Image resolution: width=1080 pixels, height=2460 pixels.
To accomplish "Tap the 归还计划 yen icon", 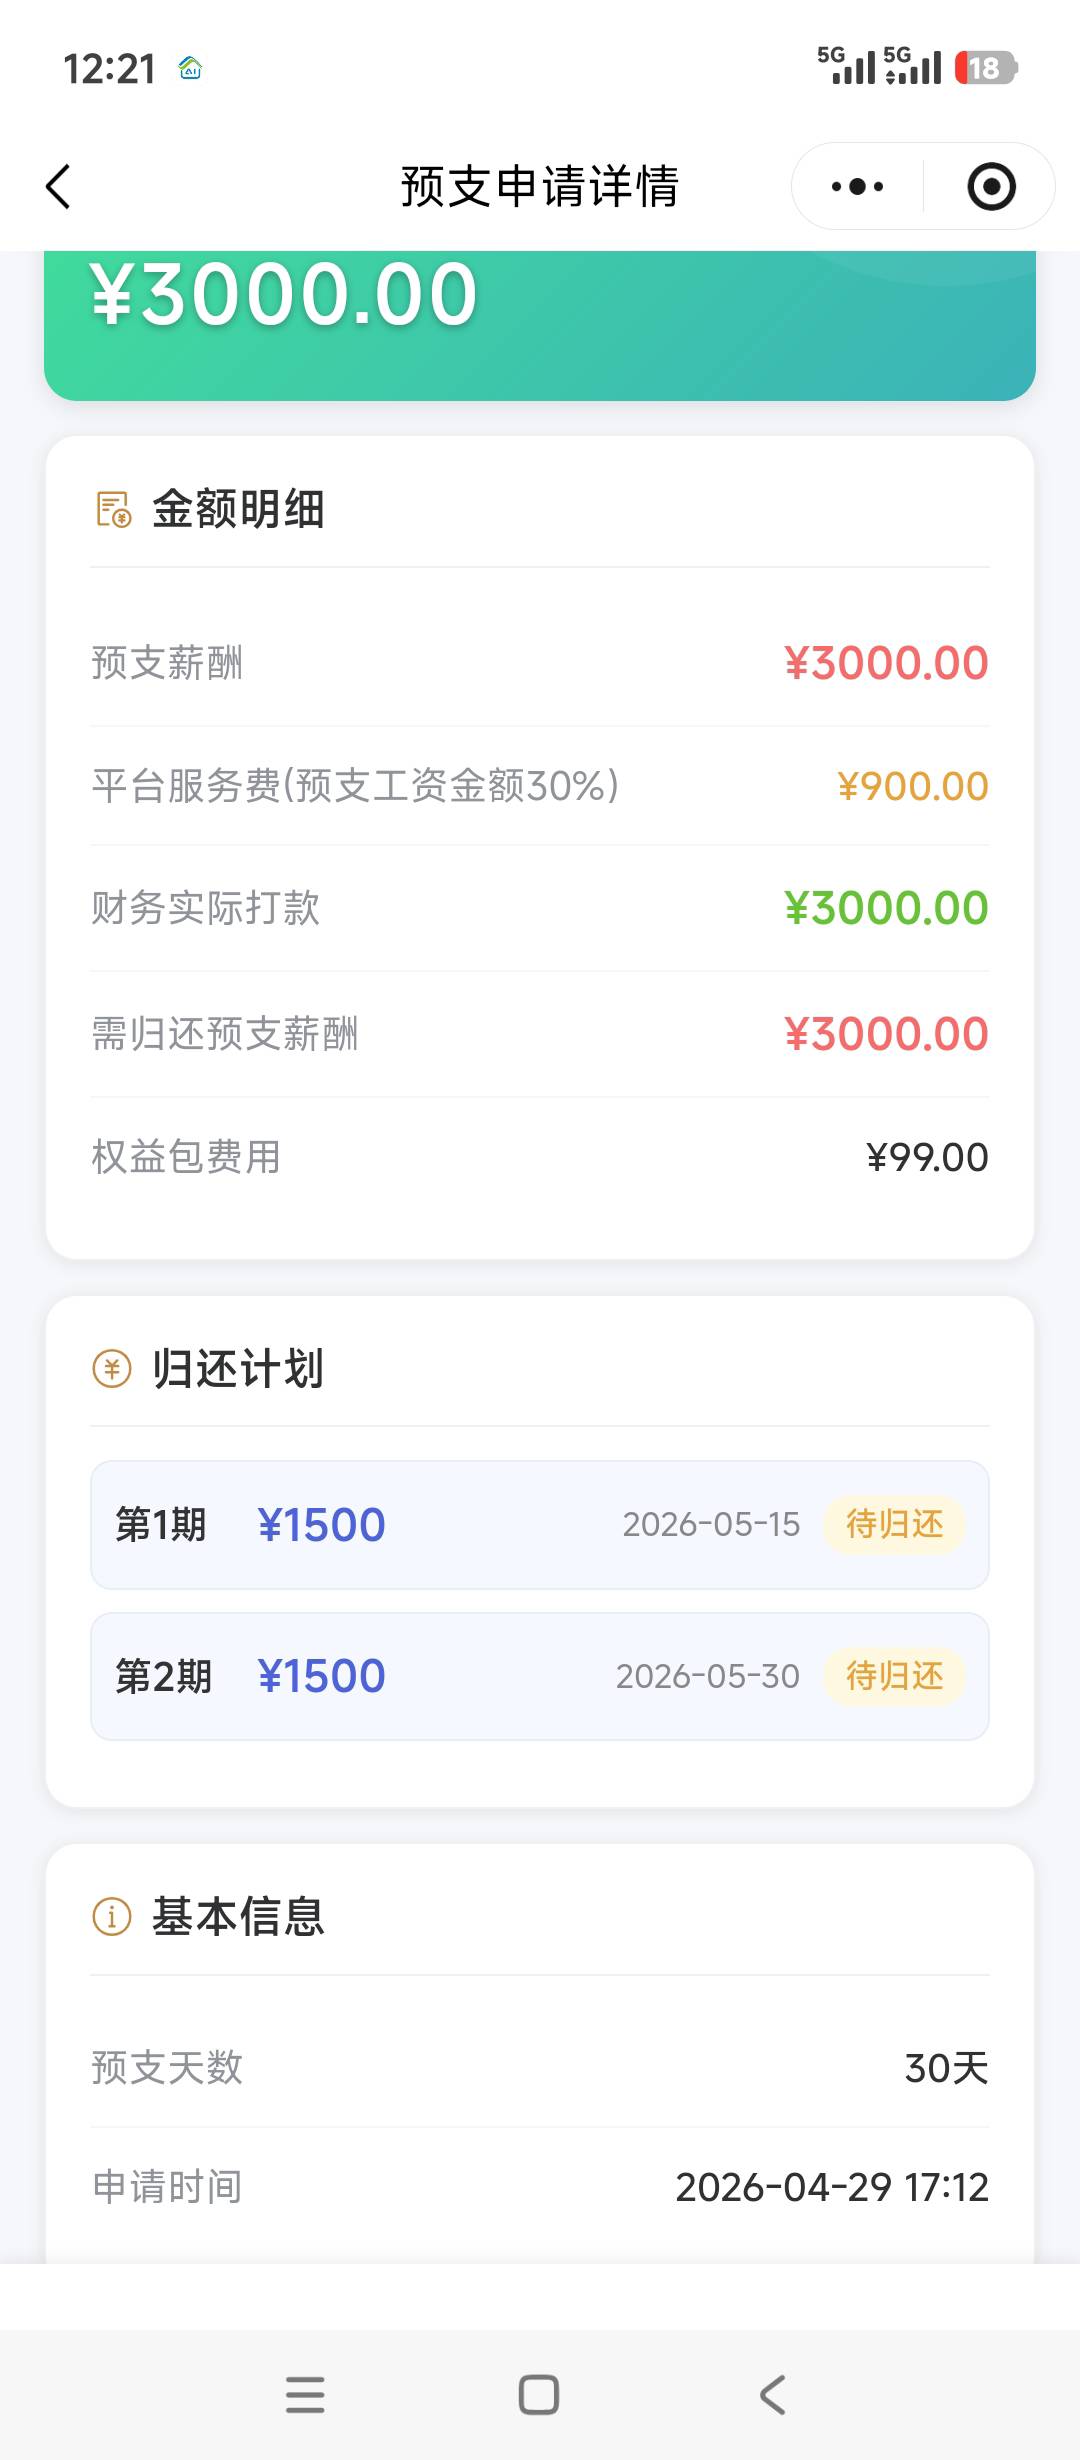I will click(x=112, y=1368).
